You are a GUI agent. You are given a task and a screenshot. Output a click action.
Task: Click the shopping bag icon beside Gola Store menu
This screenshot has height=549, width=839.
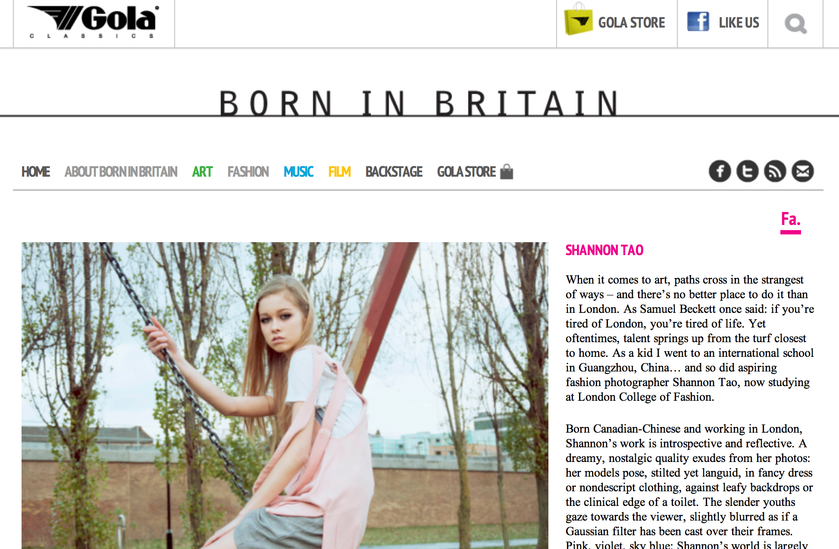tap(506, 171)
